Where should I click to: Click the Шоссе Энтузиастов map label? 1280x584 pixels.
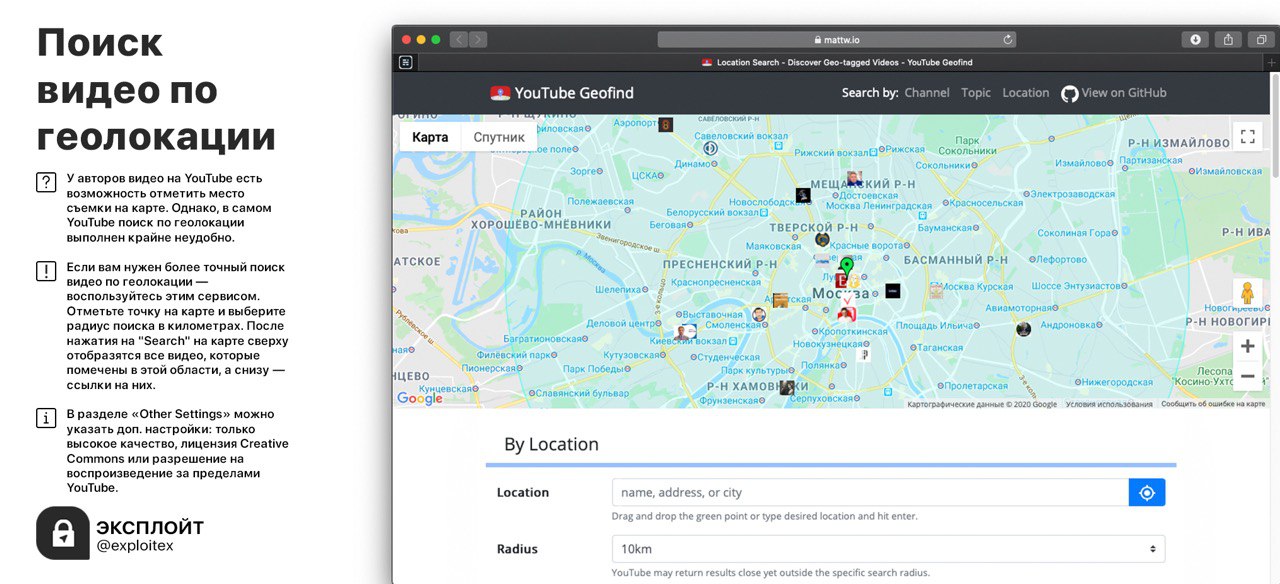click(x=1075, y=287)
